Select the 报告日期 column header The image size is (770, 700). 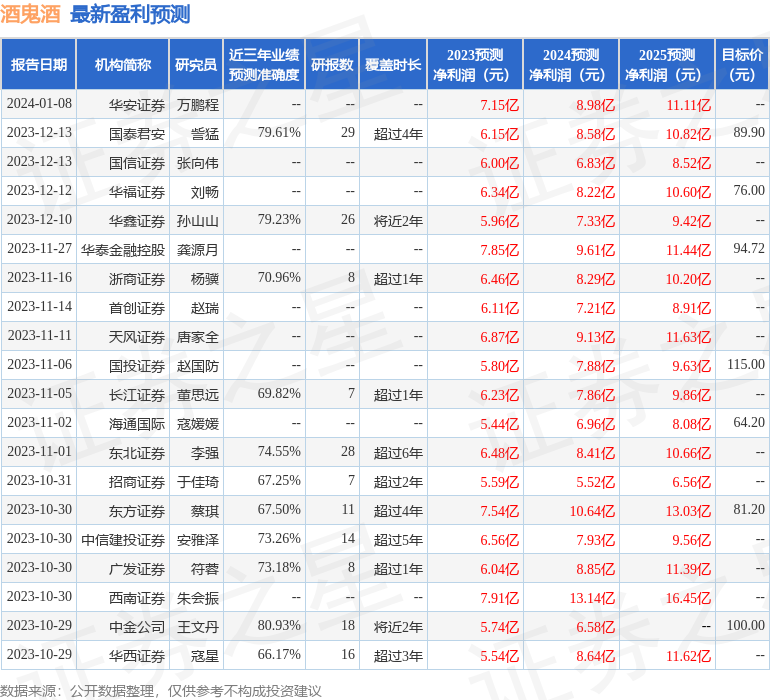click(x=38, y=64)
